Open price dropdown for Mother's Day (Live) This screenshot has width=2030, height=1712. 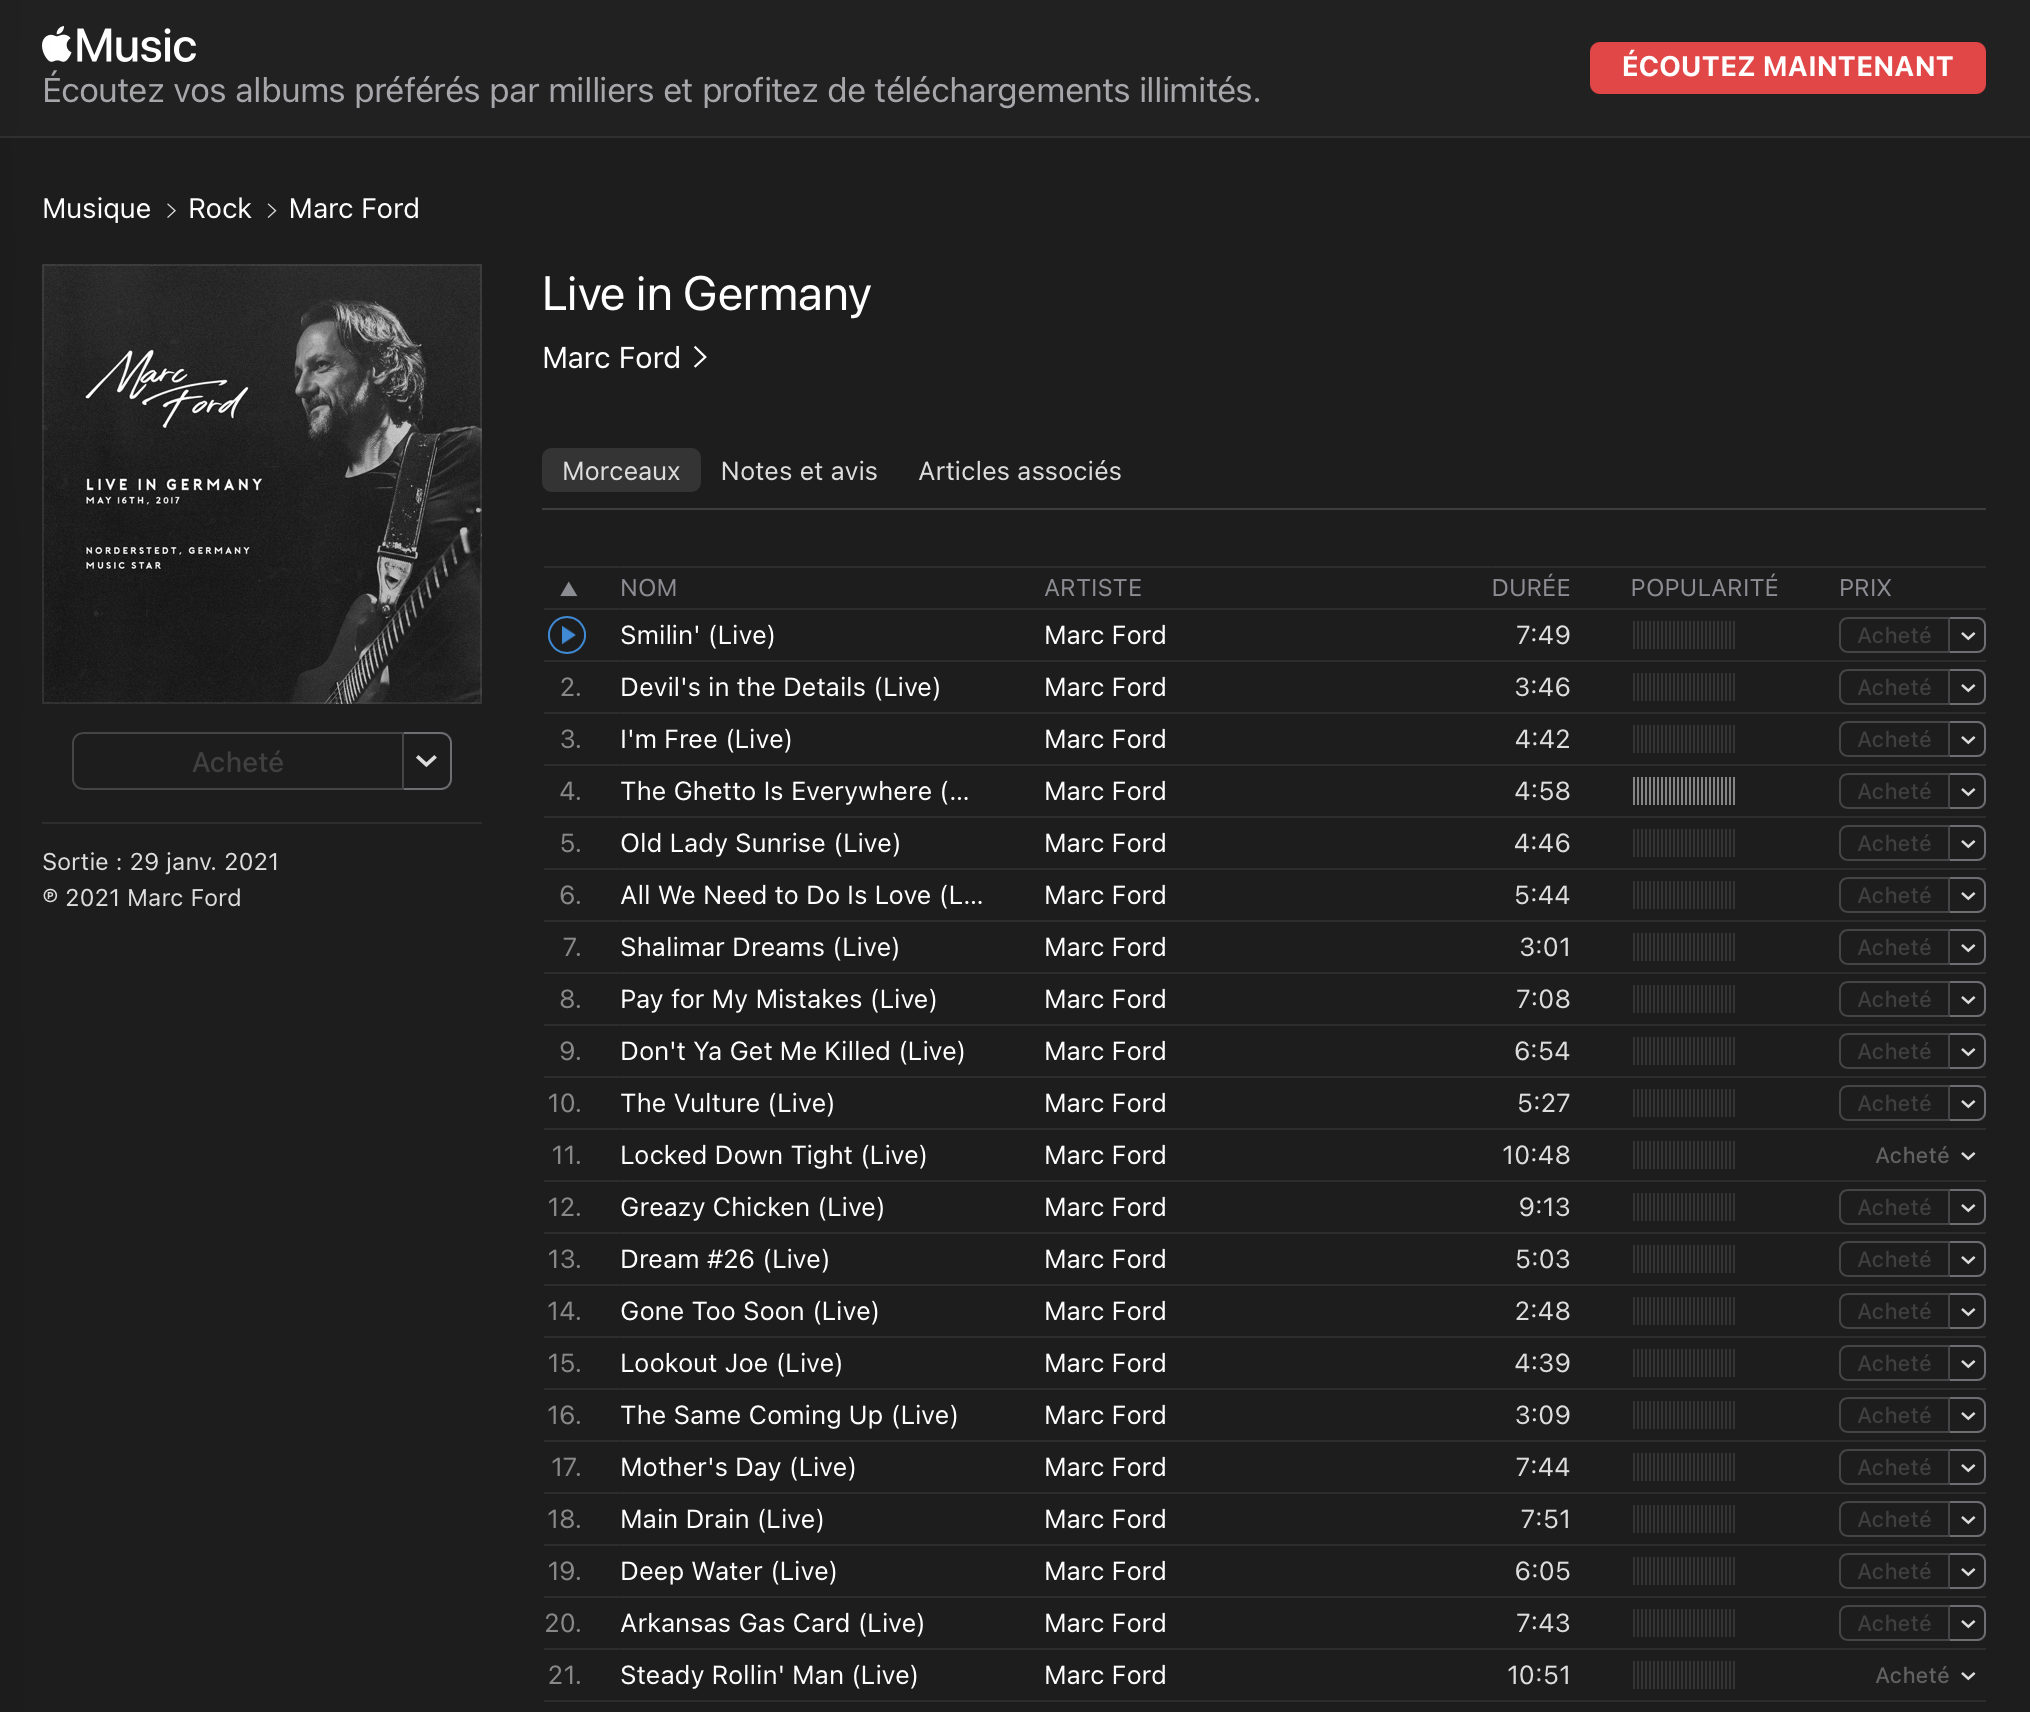1967,1467
